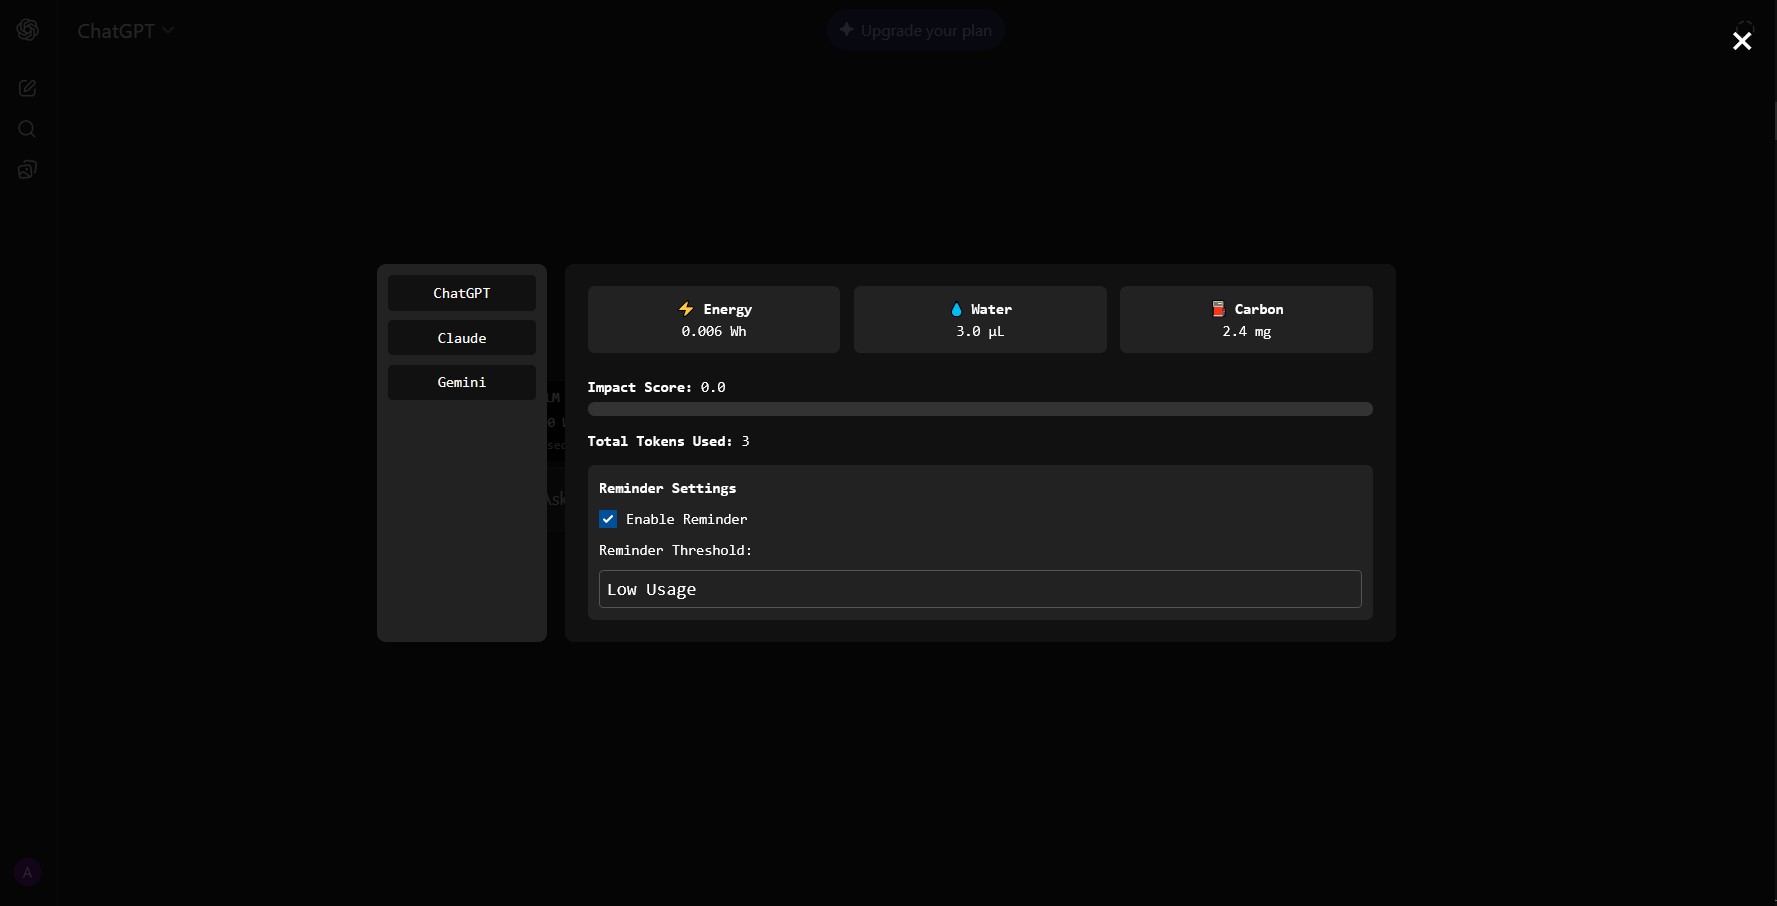
Task: Start a new chat with pencil icon
Action: tap(28, 88)
